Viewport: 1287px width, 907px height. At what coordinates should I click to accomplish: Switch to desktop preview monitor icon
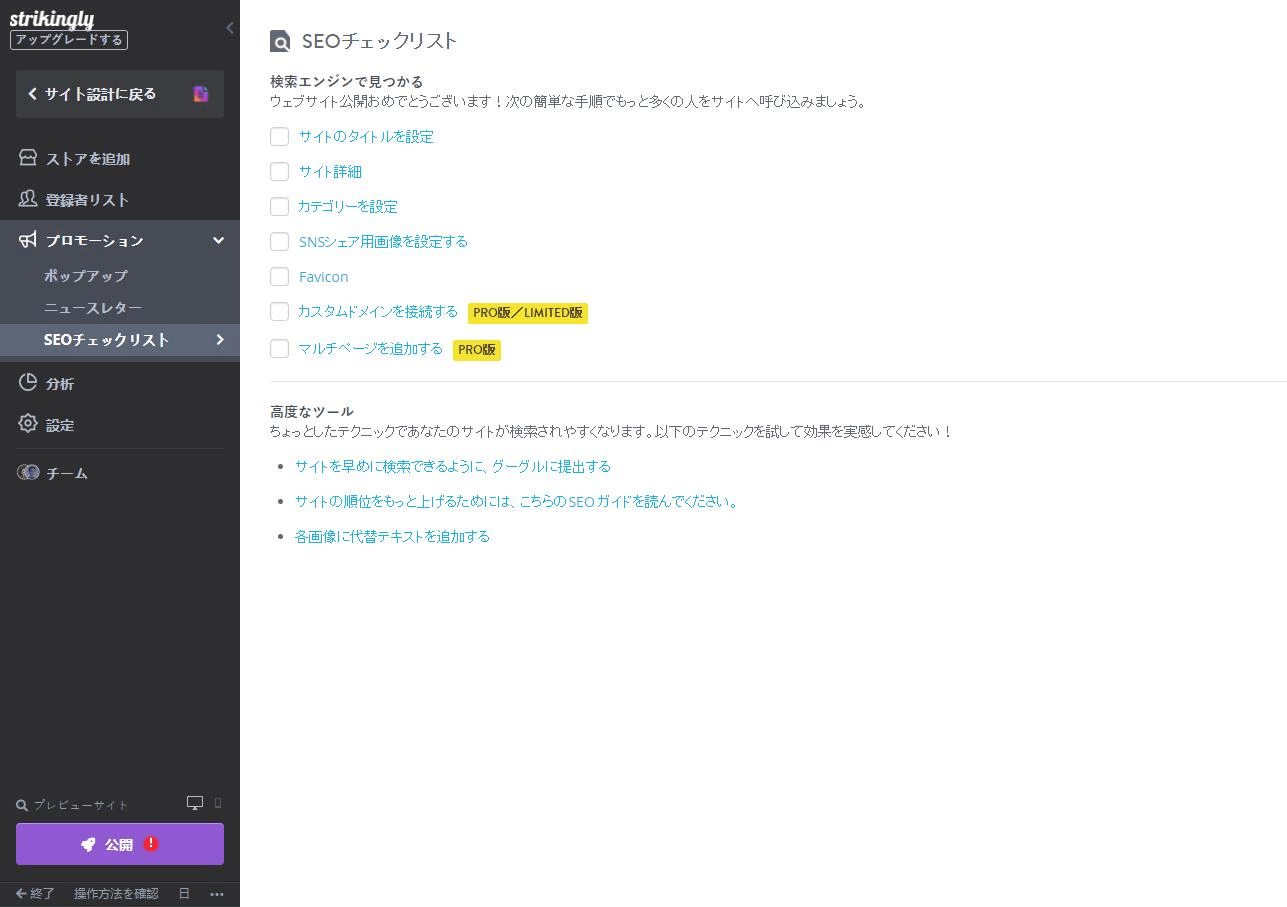[x=195, y=803]
